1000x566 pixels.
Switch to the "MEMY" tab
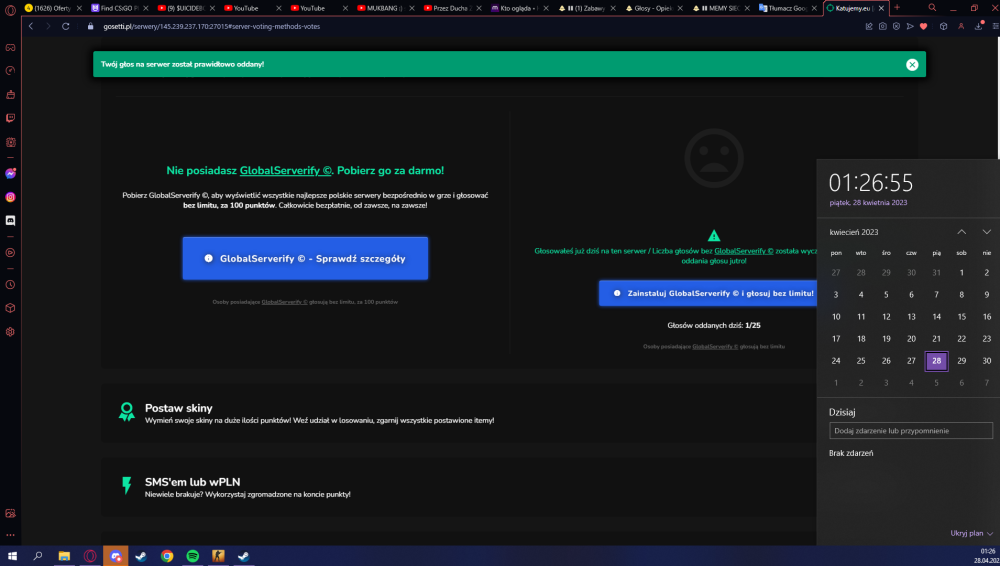click(721, 8)
